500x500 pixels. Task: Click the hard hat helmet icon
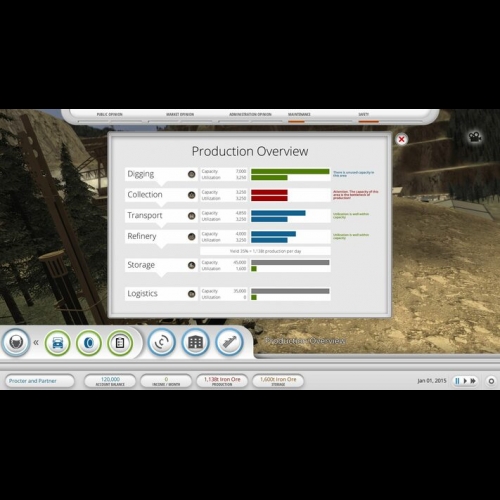pyautogui.click(x=16, y=342)
